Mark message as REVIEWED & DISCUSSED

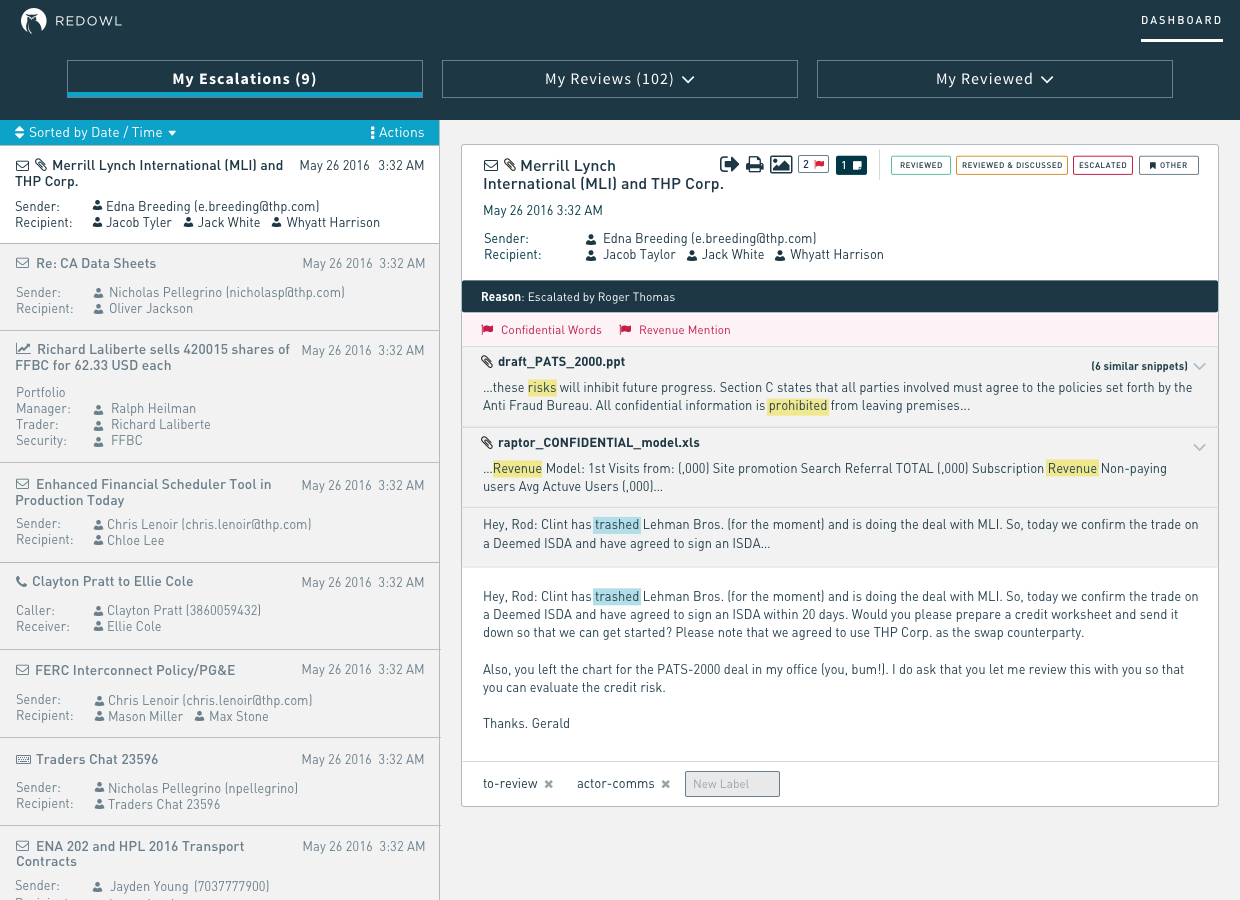(x=1012, y=165)
